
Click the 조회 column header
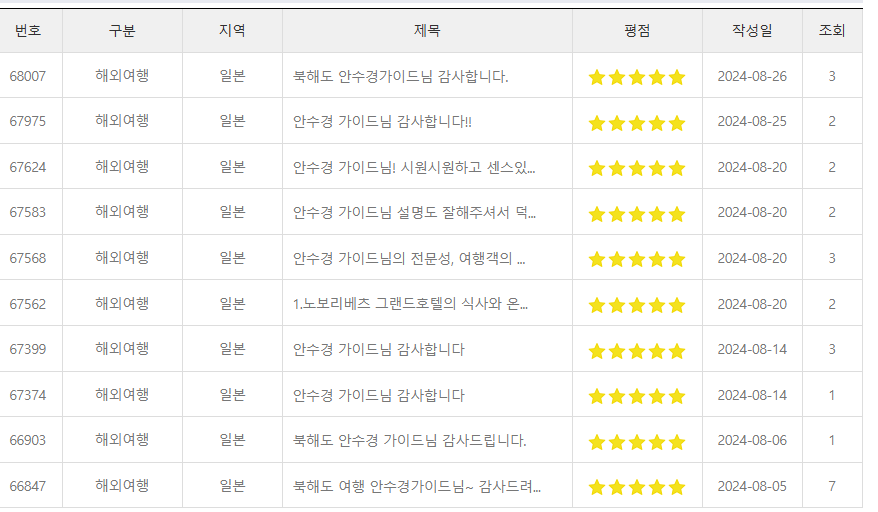click(x=832, y=30)
